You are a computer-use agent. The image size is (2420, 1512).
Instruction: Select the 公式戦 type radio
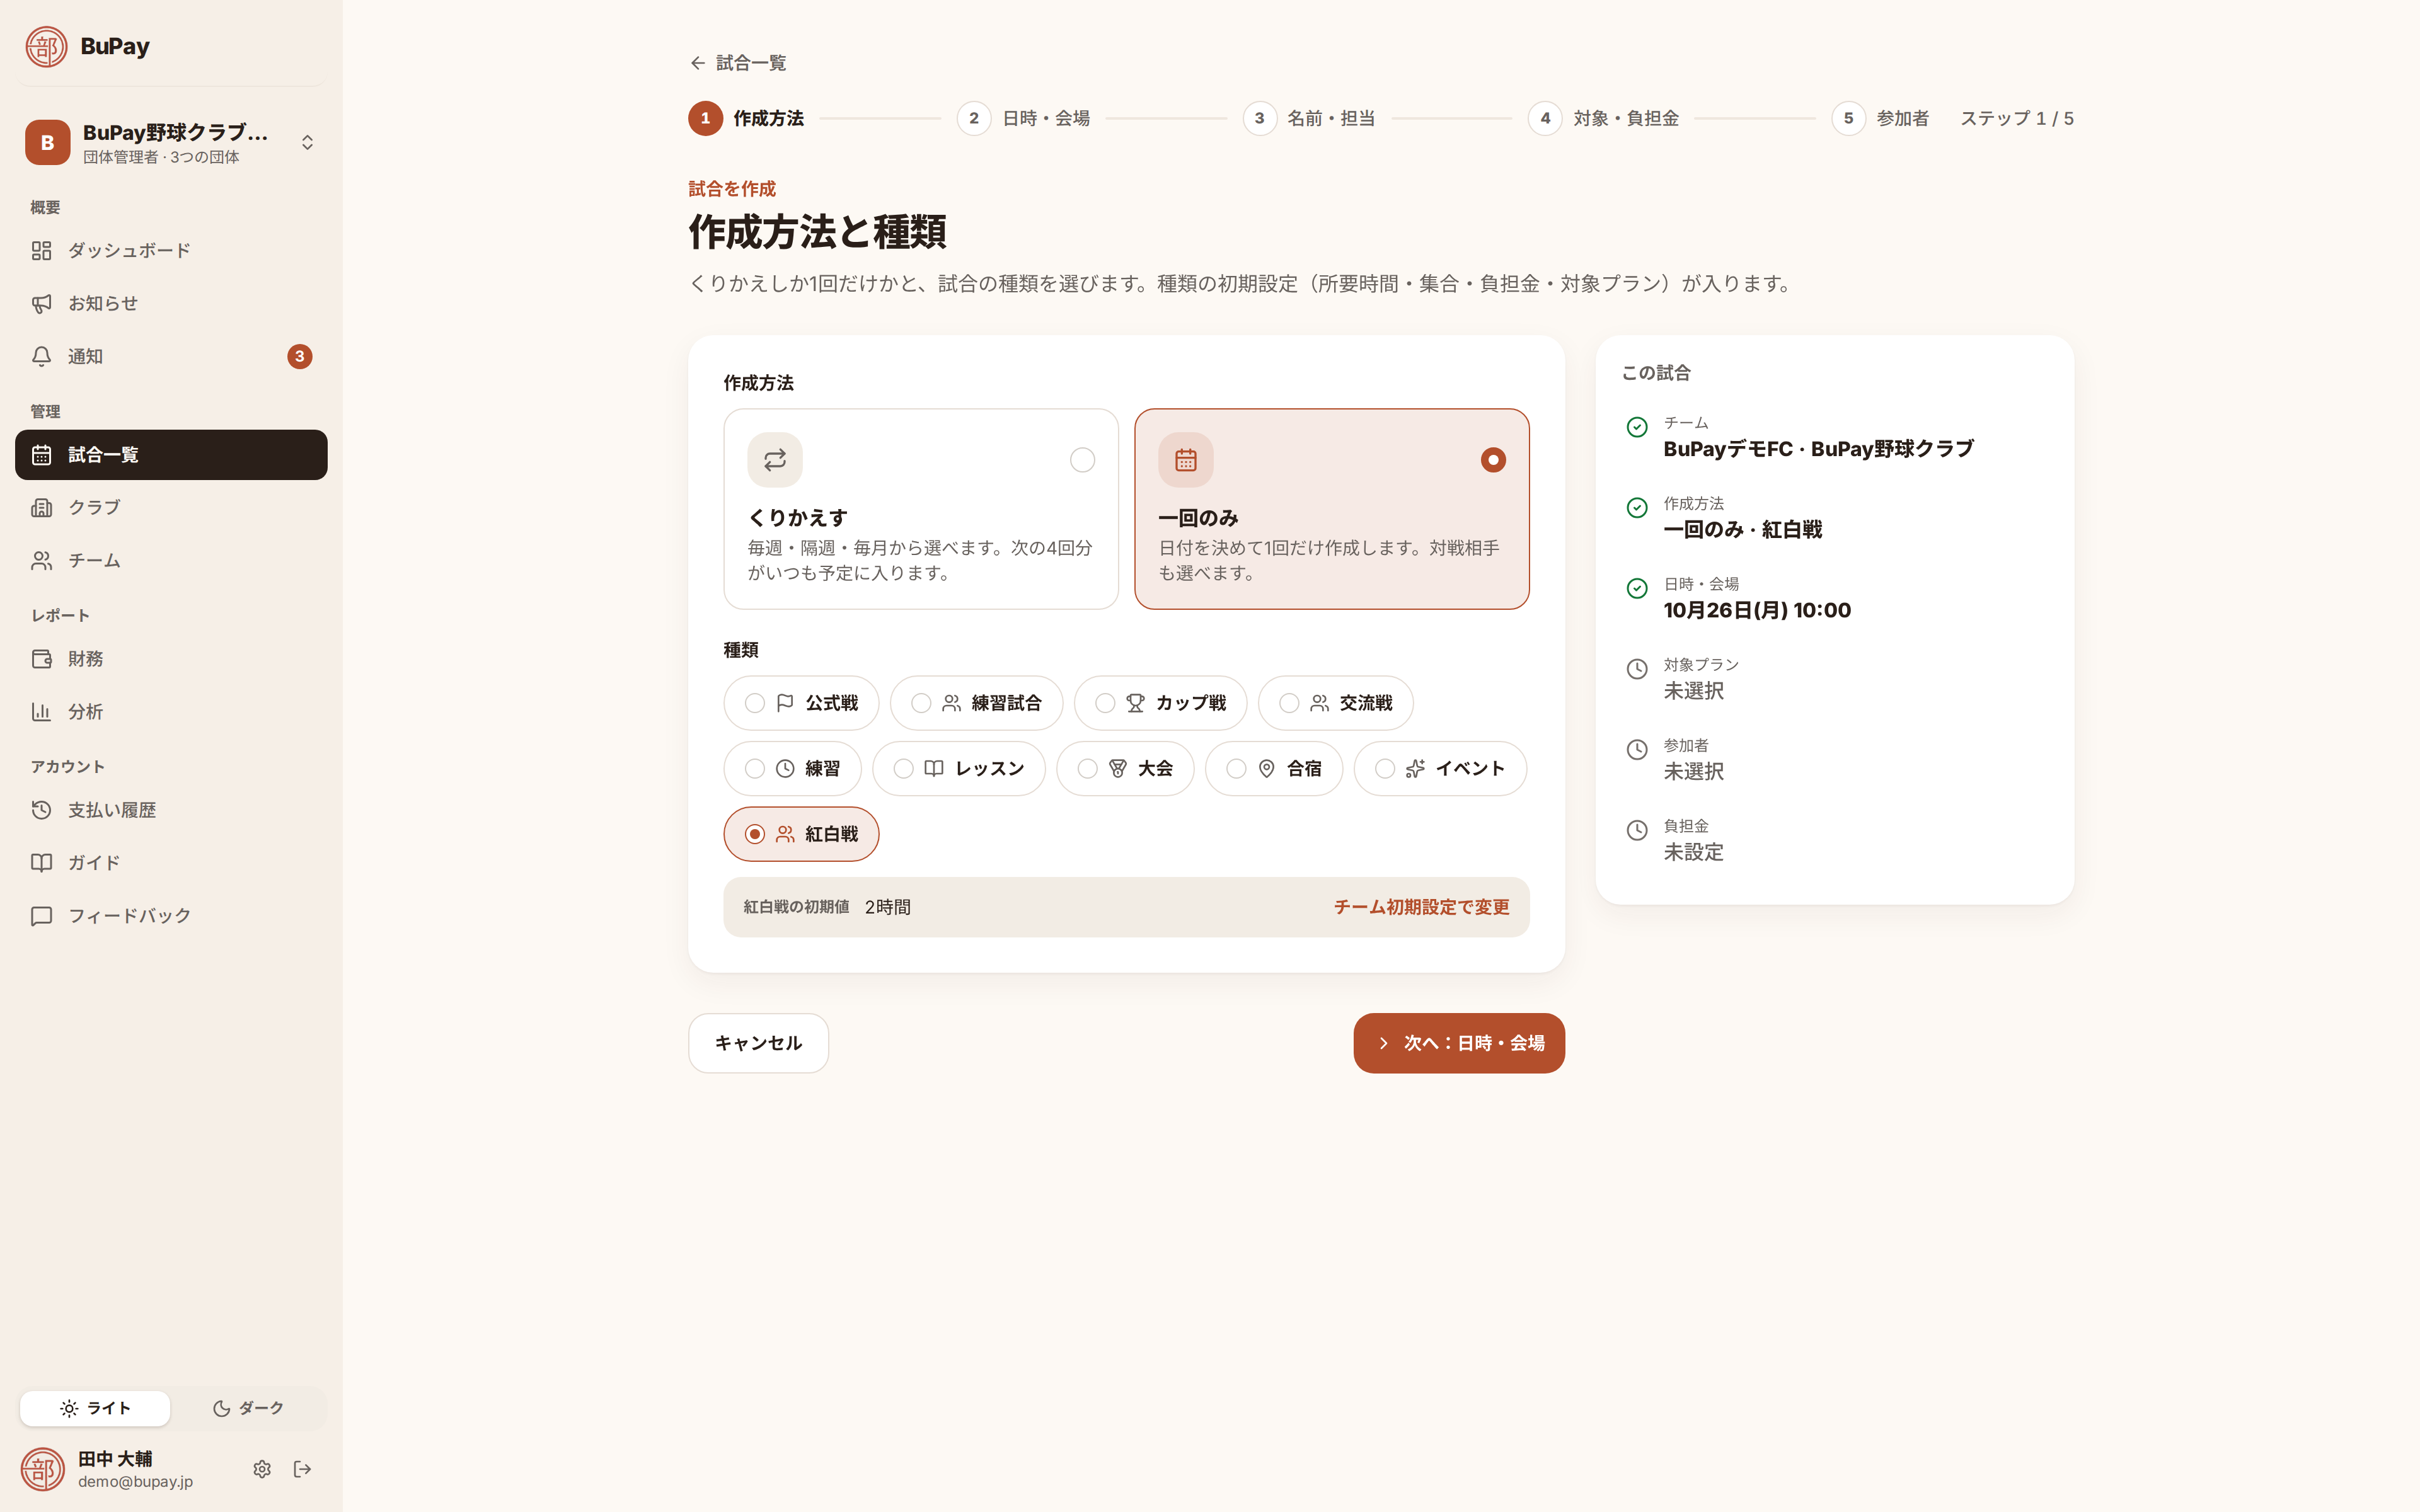tap(801, 703)
